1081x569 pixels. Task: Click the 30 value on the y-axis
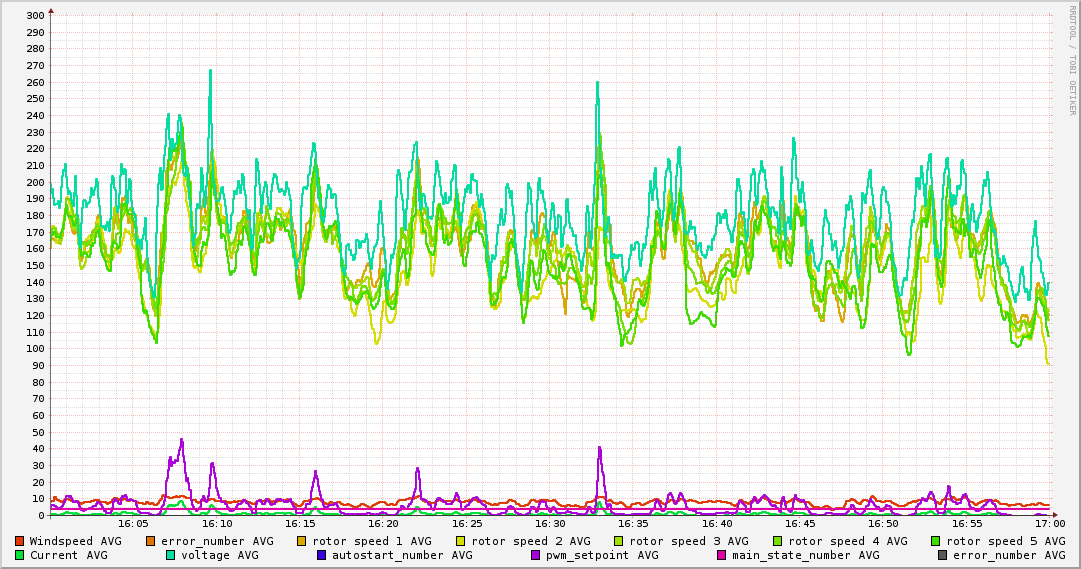(39, 466)
